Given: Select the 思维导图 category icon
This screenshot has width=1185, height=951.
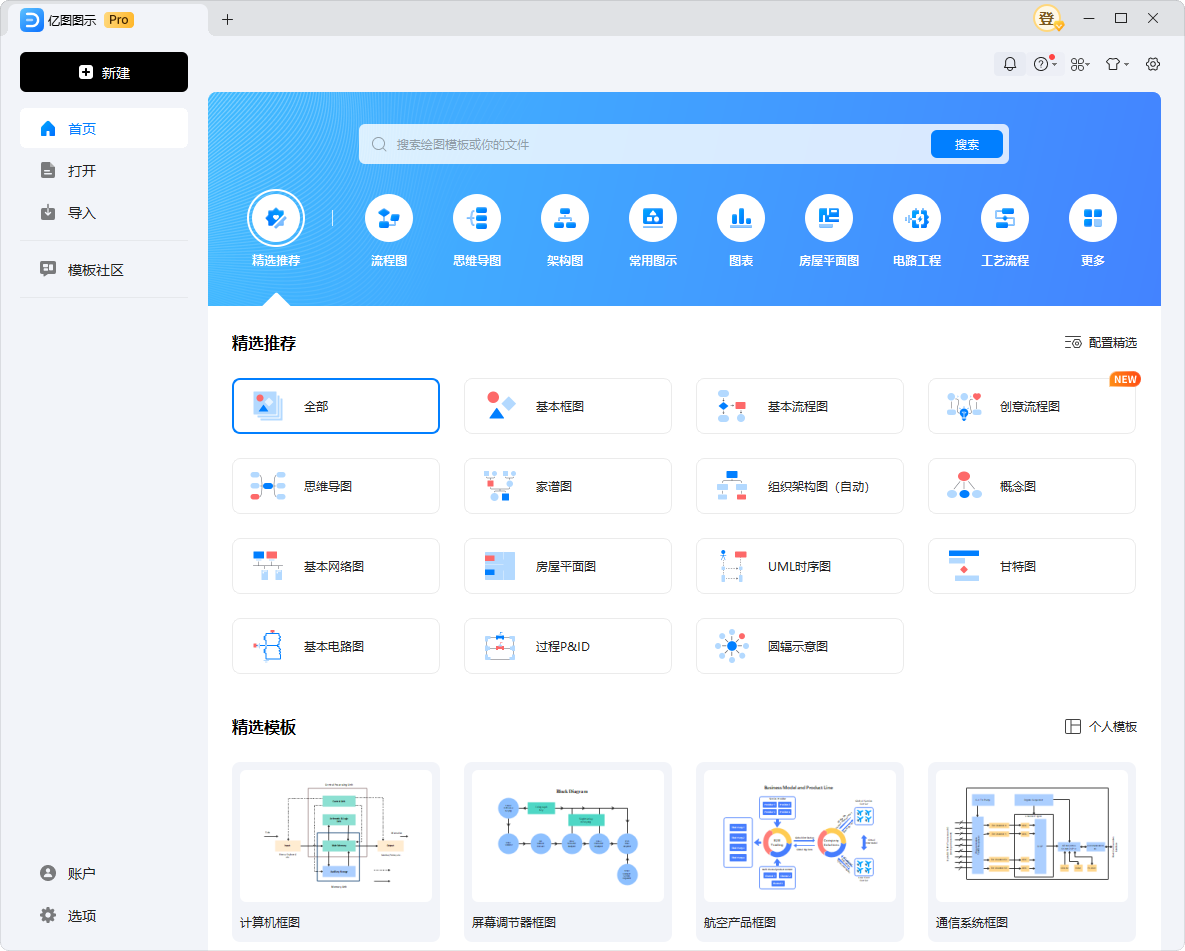Looking at the screenshot, I should (x=477, y=218).
